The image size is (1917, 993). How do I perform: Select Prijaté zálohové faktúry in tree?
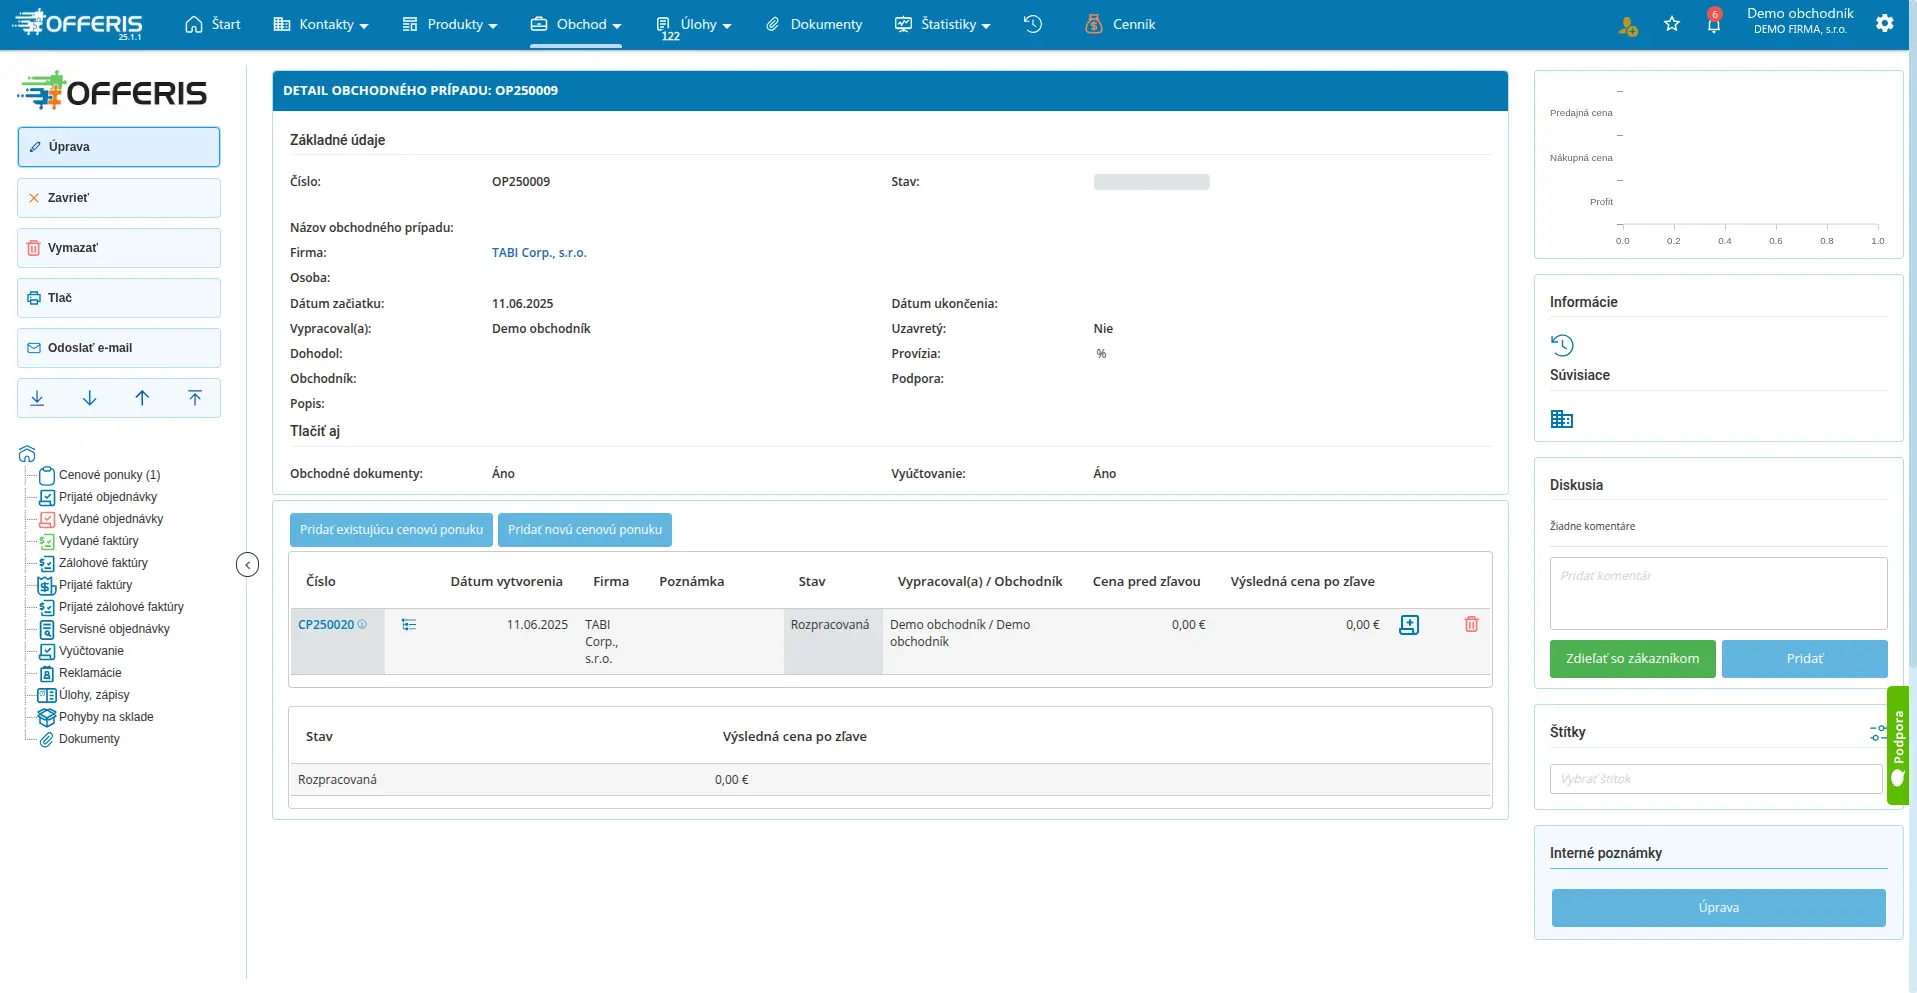point(121,607)
